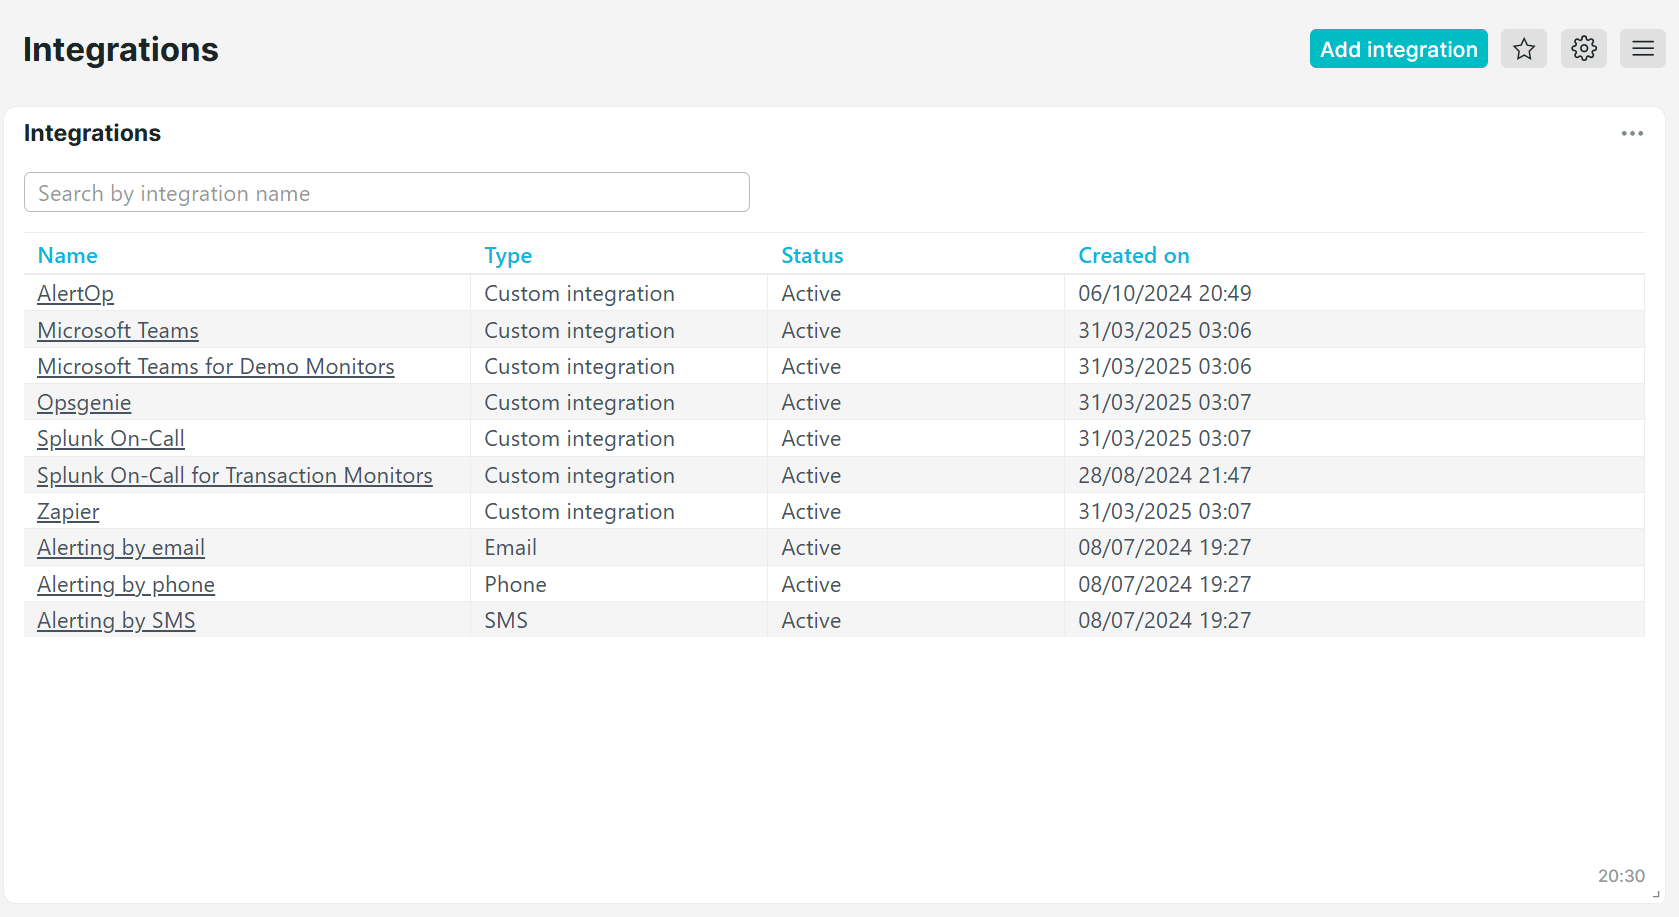The image size is (1679, 917).
Task: Open the three-dot panel options menu
Action: (1632, 134)
